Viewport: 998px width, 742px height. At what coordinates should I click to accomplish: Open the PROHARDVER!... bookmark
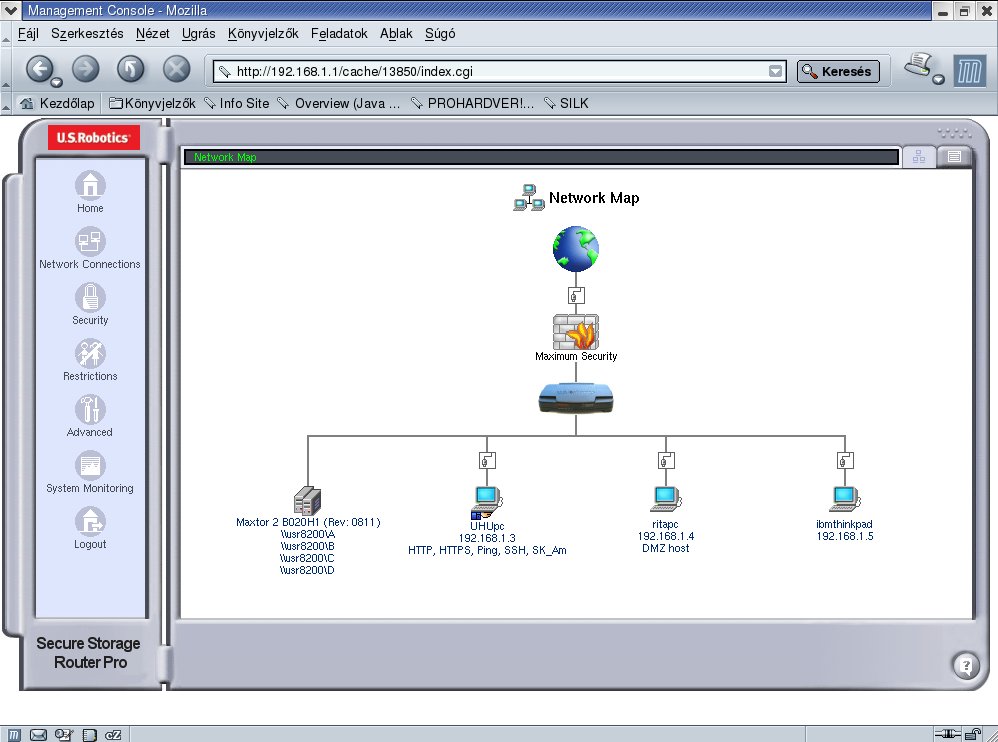[472, 103]
